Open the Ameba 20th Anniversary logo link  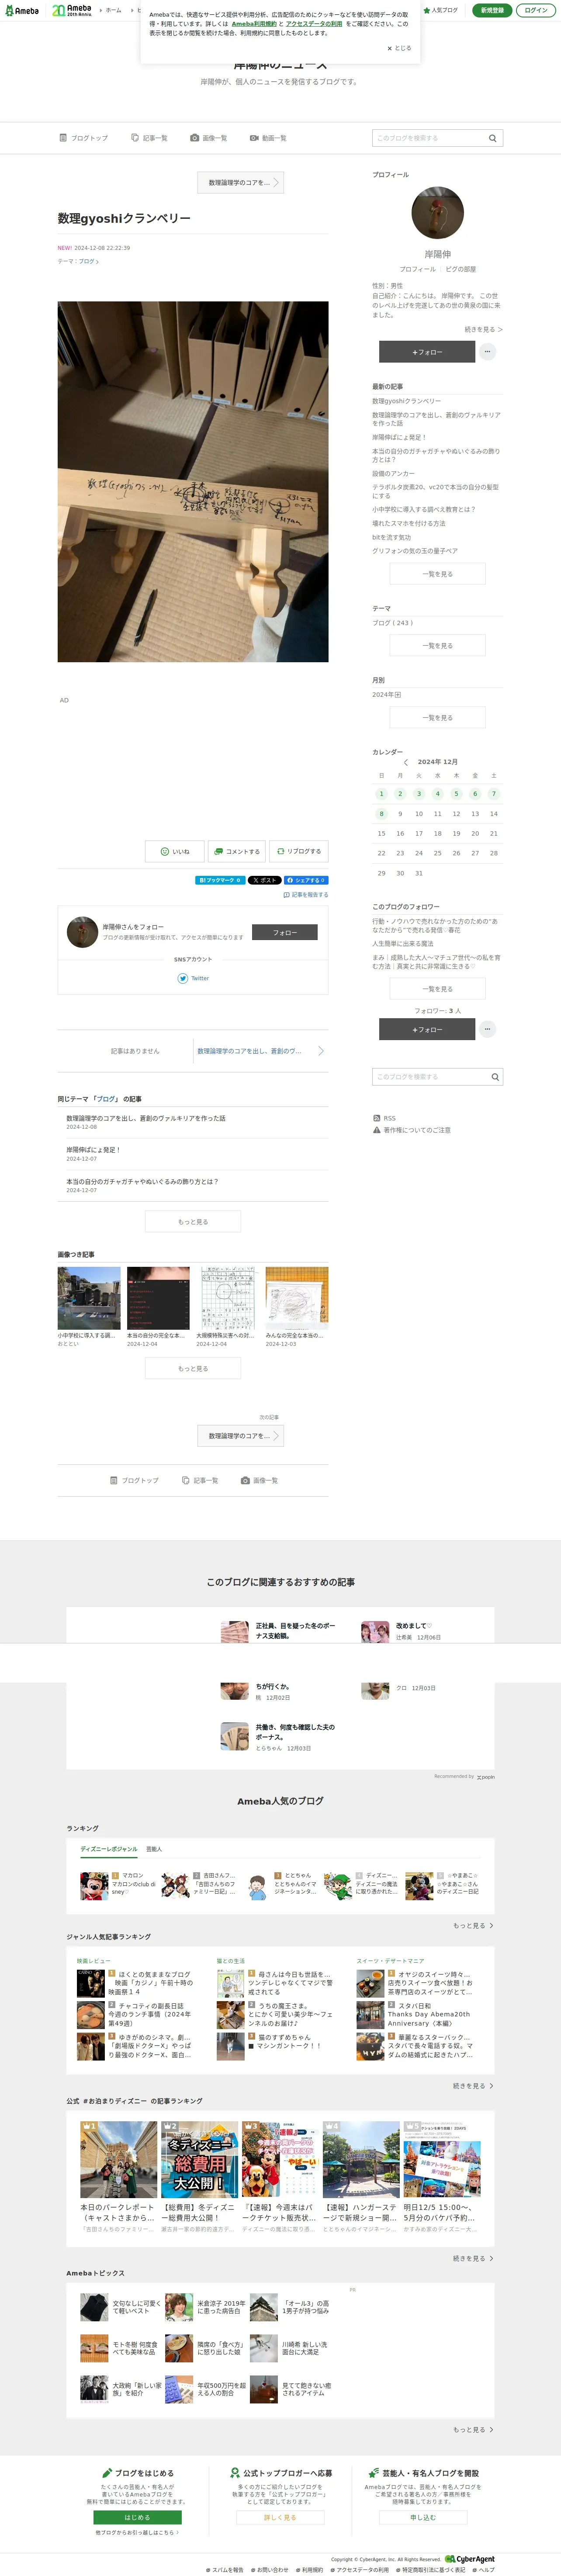[71, 10]
